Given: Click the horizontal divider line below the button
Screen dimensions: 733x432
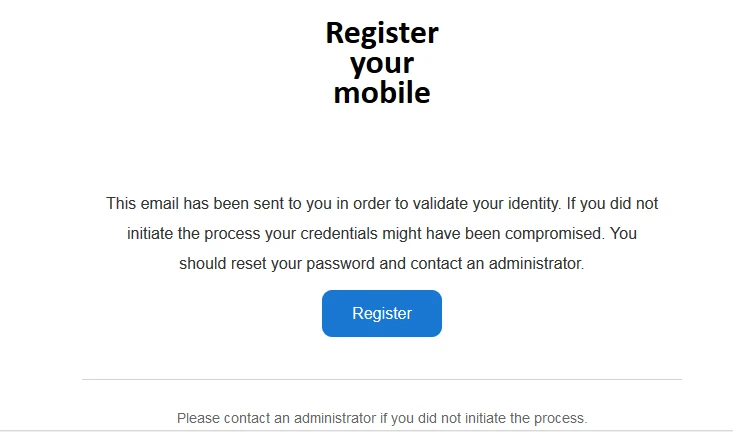Looking at the screenshot, I should 381,379.
